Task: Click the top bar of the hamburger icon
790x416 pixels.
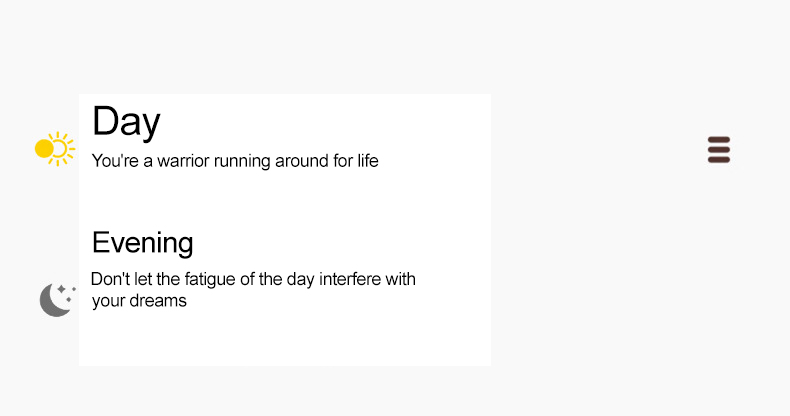Action: coord(719,139)
